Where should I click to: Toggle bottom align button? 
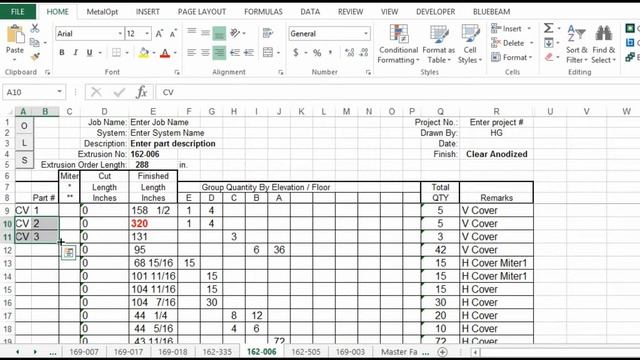click(219, 33)
